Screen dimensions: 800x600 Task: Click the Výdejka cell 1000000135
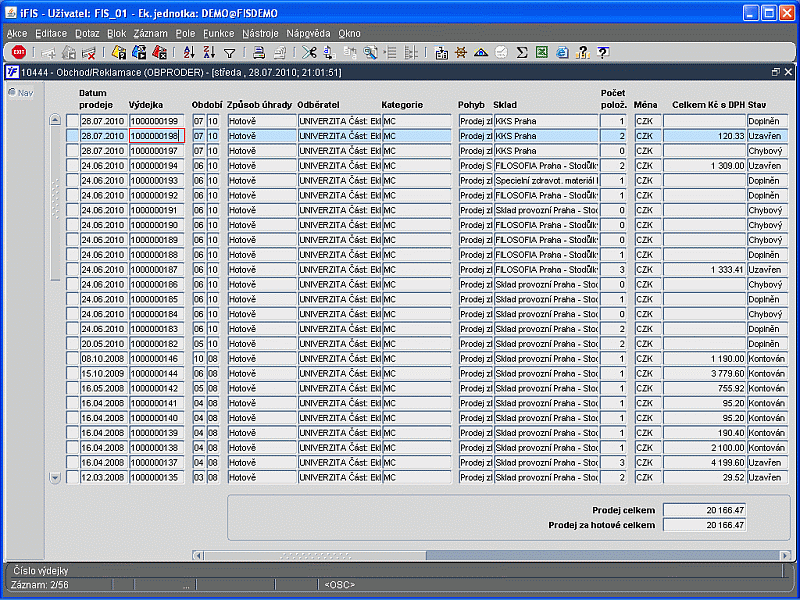coord(157,477)
